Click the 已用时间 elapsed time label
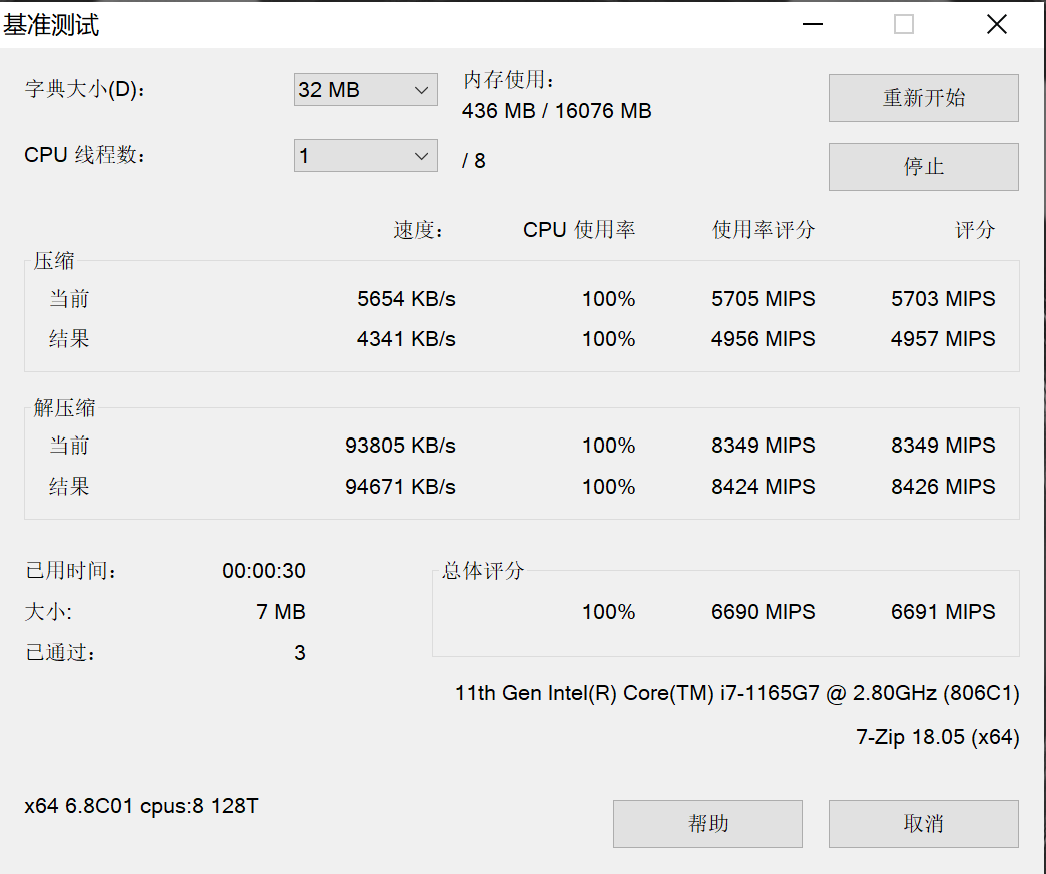Screen dimensions: 1046x874 click(x=71, y=571)
